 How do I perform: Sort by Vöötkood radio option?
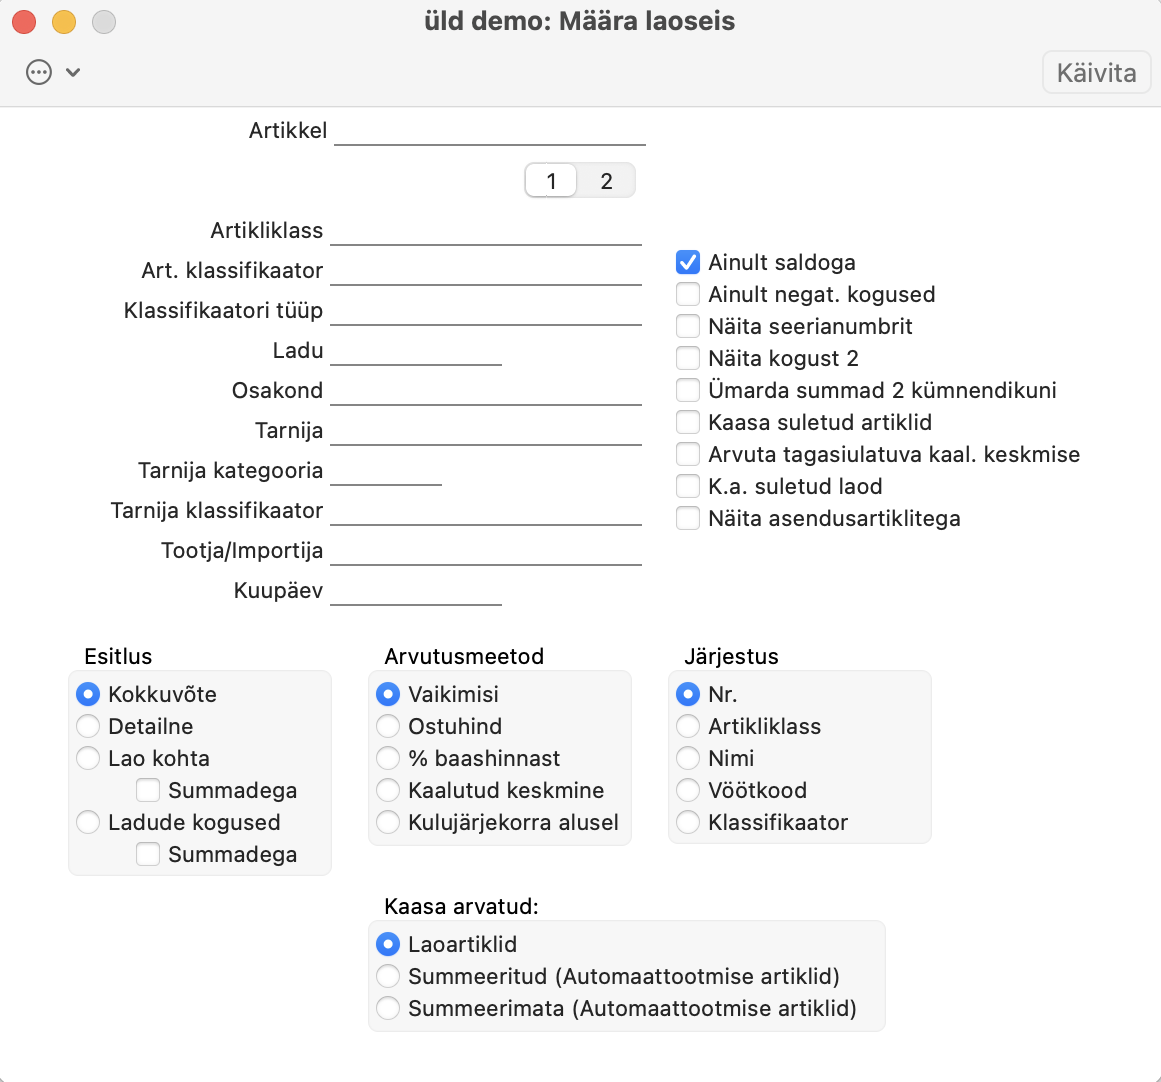click(688, 790)
